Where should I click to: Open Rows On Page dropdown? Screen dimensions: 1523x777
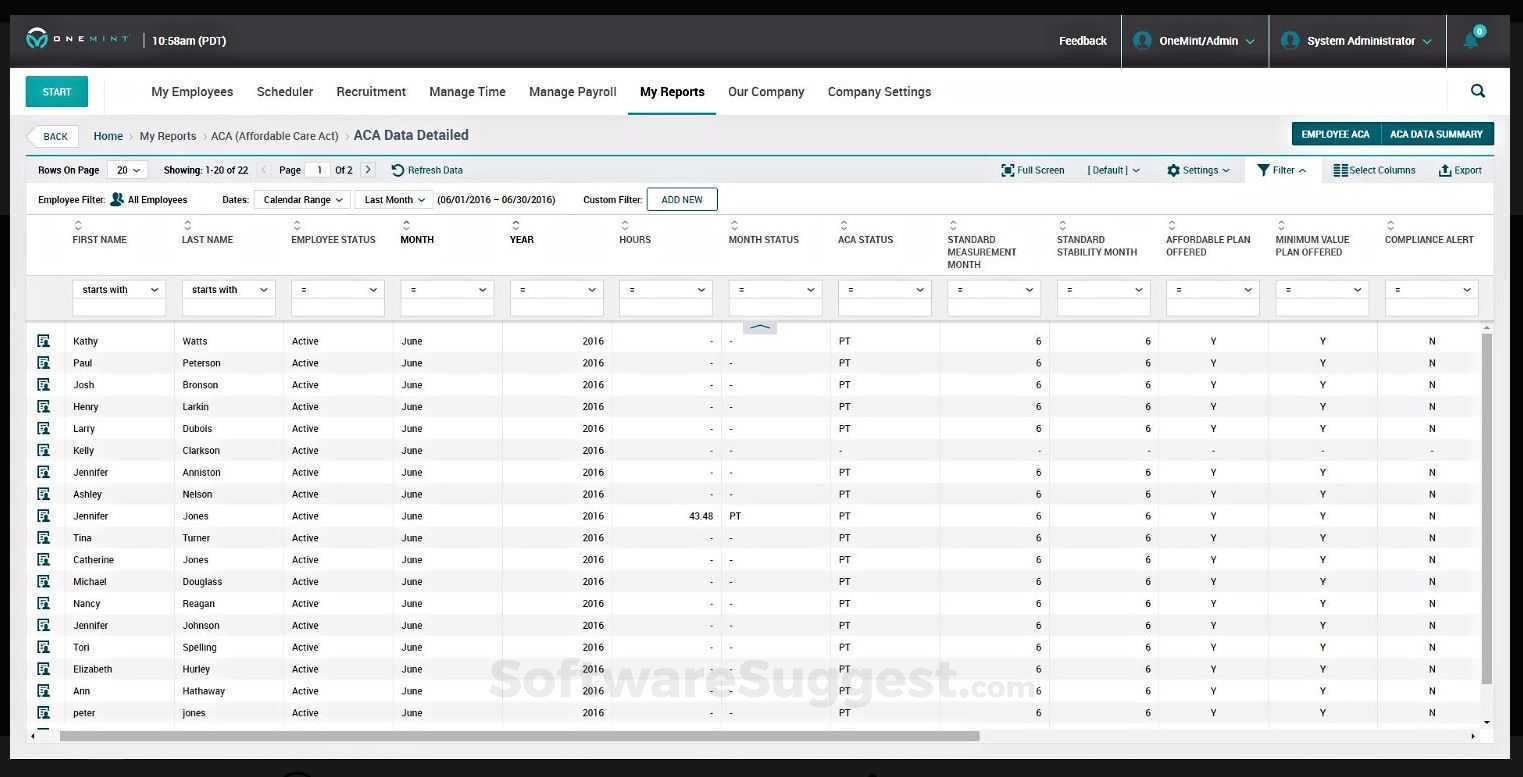[127, 170]
